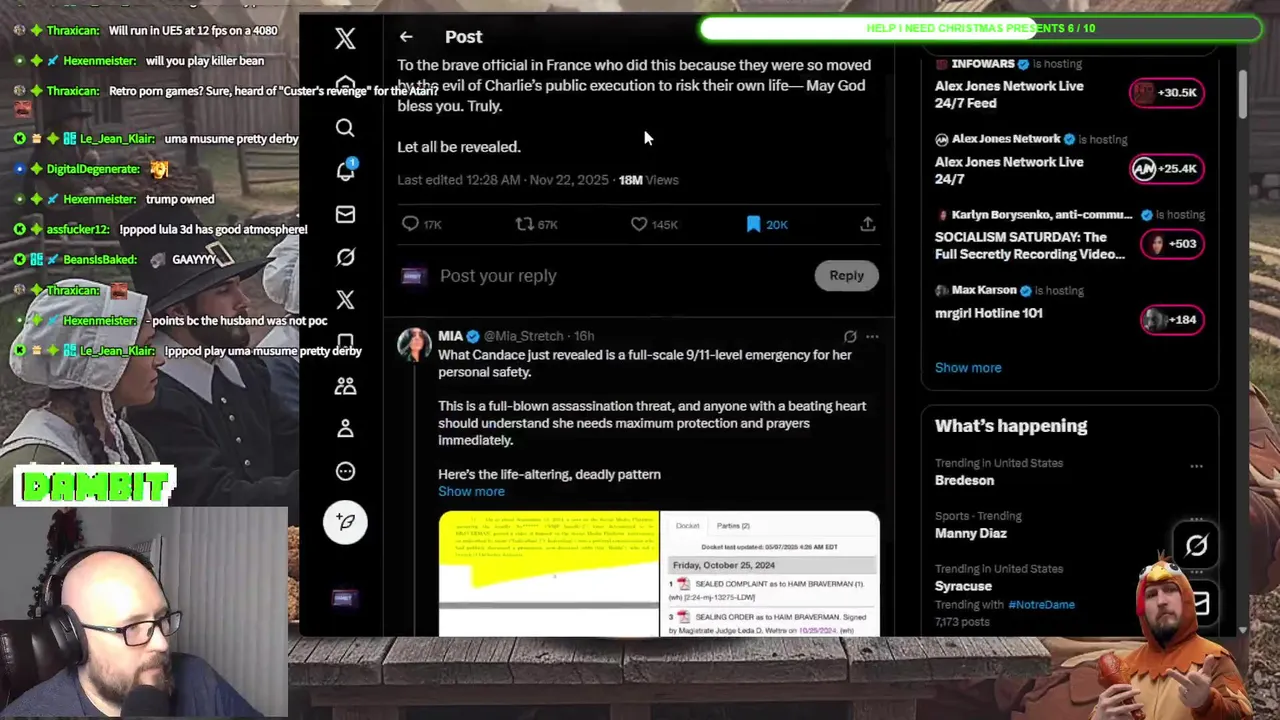Click the MIA display name

click(450, 336)
